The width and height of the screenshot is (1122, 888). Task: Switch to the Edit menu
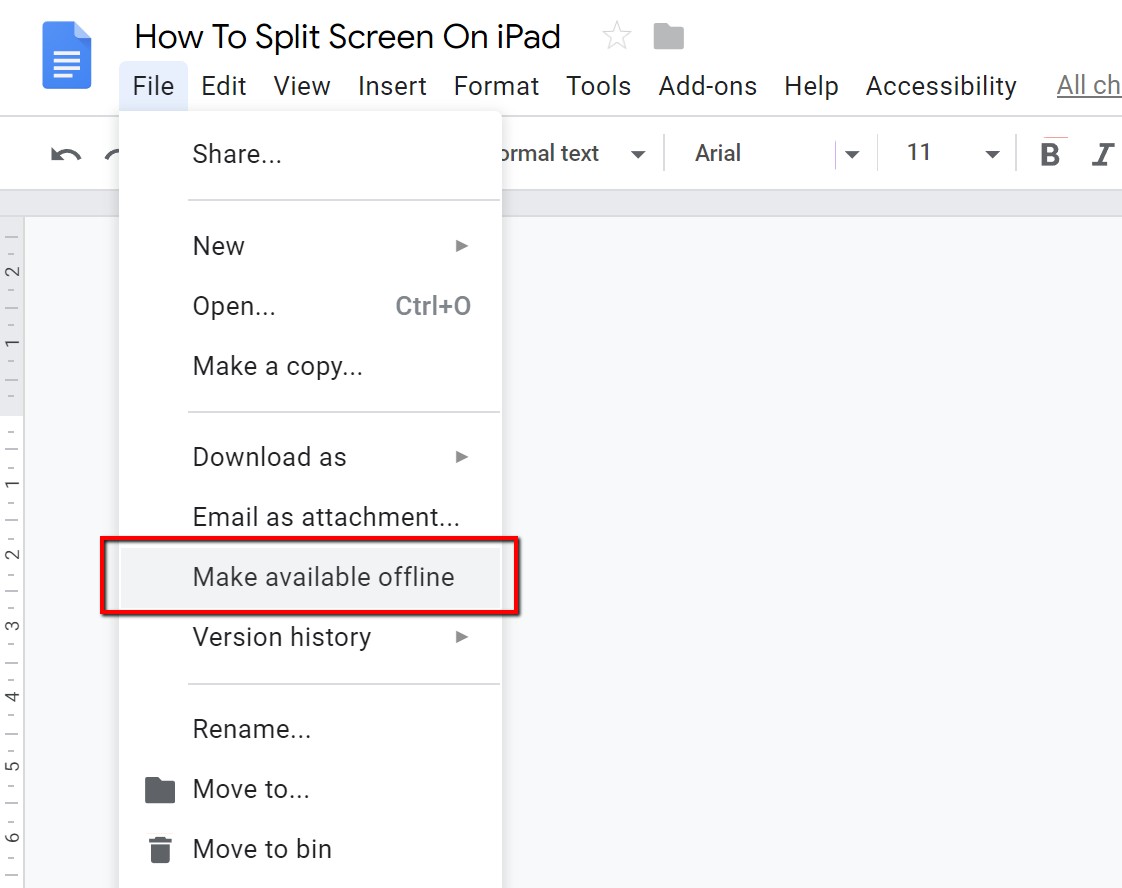click(x=223, y=86)
